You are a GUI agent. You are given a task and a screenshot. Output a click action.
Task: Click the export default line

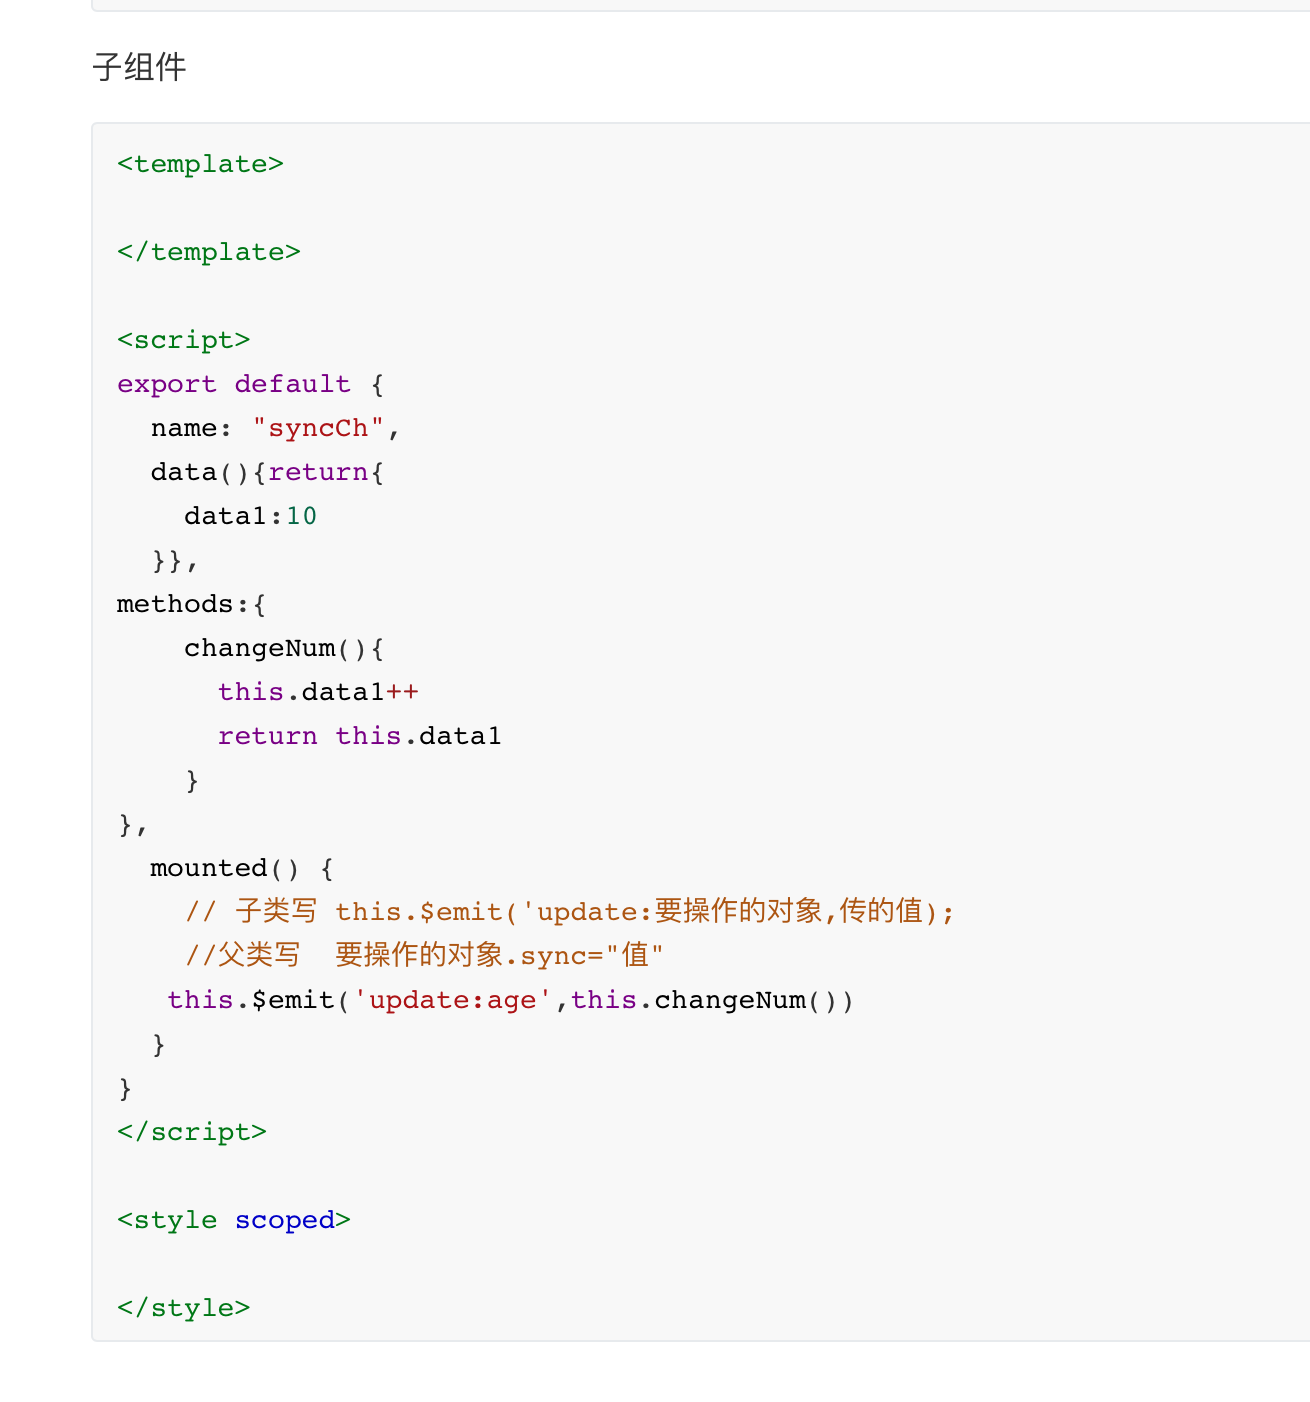[250, 384]
